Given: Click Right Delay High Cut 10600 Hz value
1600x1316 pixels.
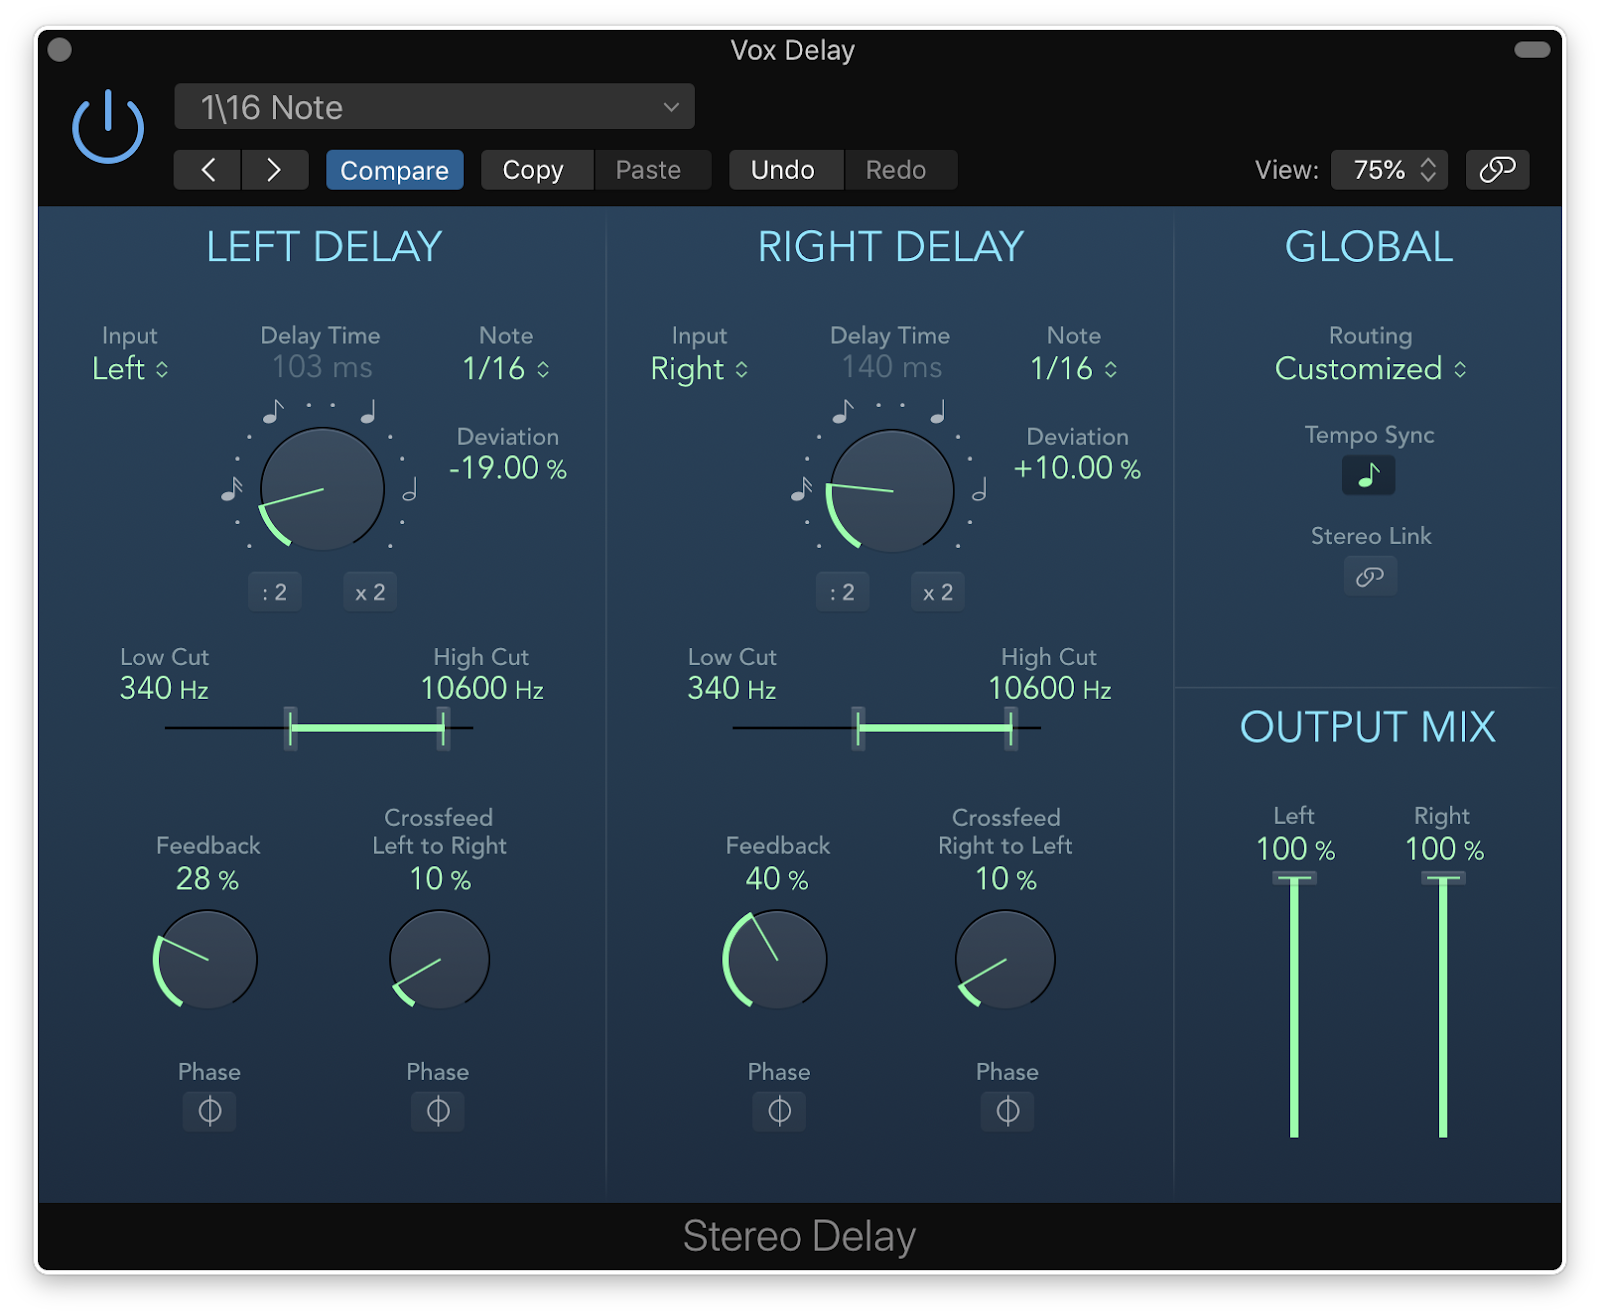Looking at the screenshot, I should pyautogui.click(x=1050, y=688).
